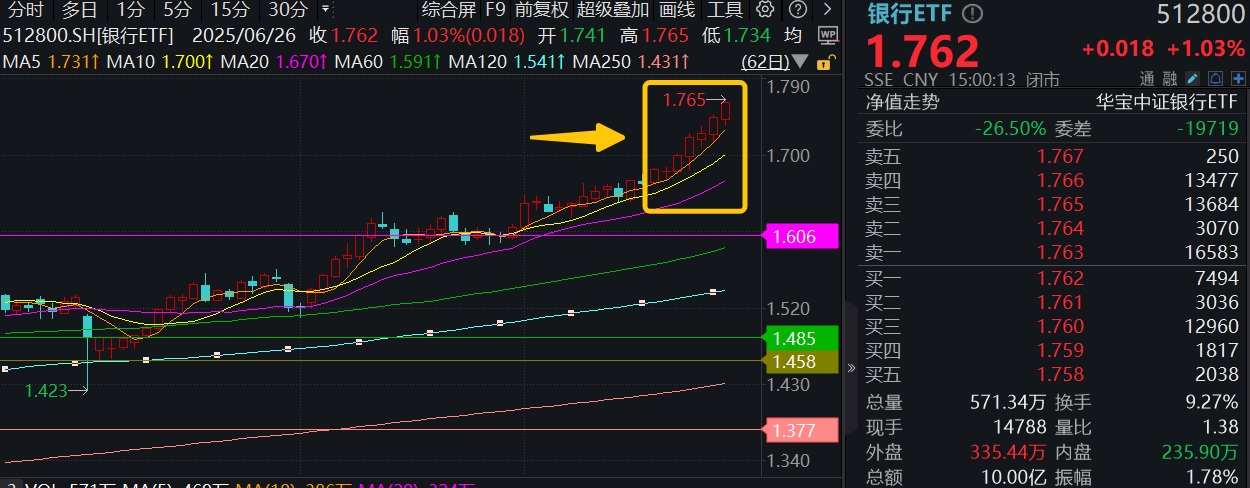Click the pencil note icon
Screen dimensions: 1250x488
[x=1192, y=78]
